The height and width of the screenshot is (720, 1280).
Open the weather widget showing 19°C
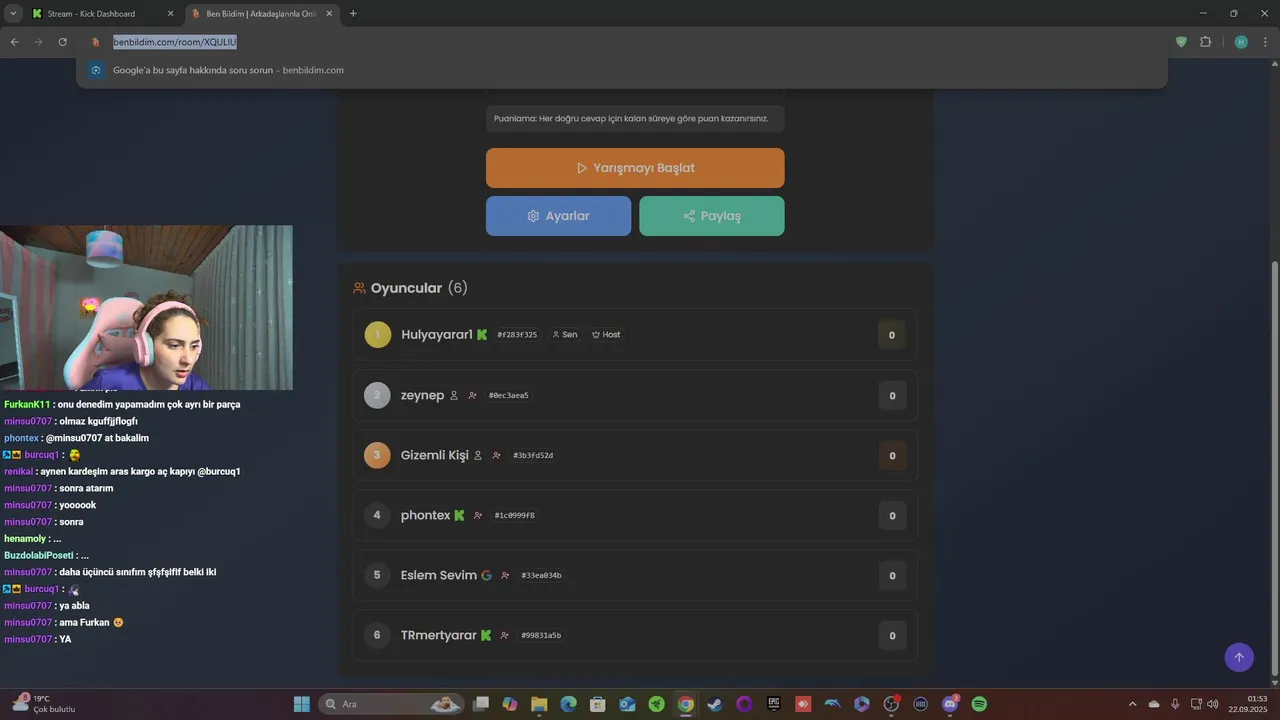tap(43, 704)
